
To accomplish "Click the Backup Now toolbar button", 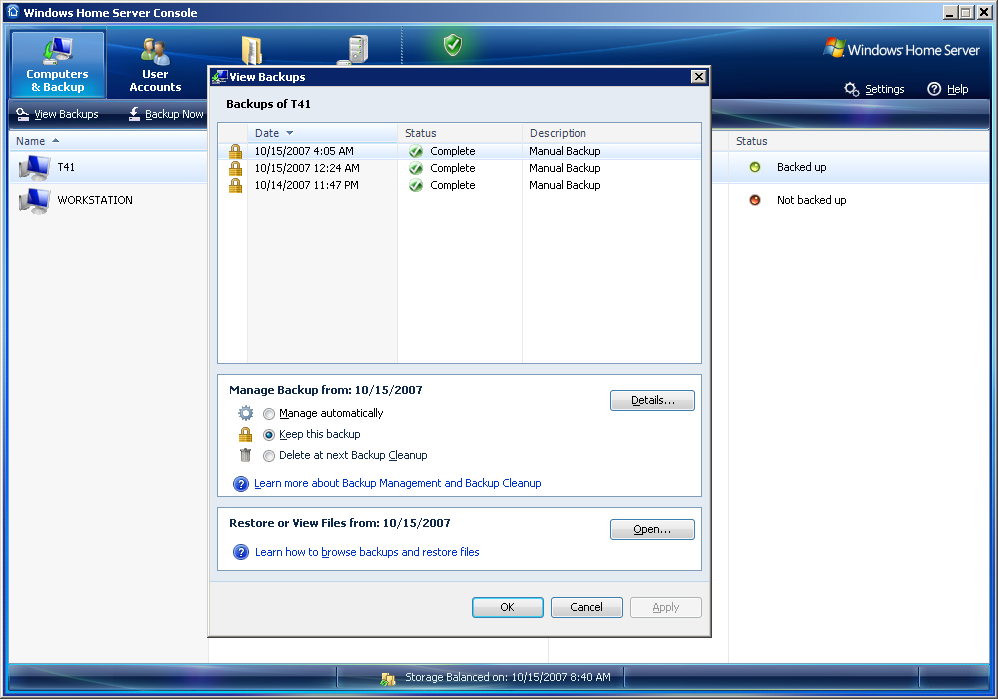I will pos(165,114).
